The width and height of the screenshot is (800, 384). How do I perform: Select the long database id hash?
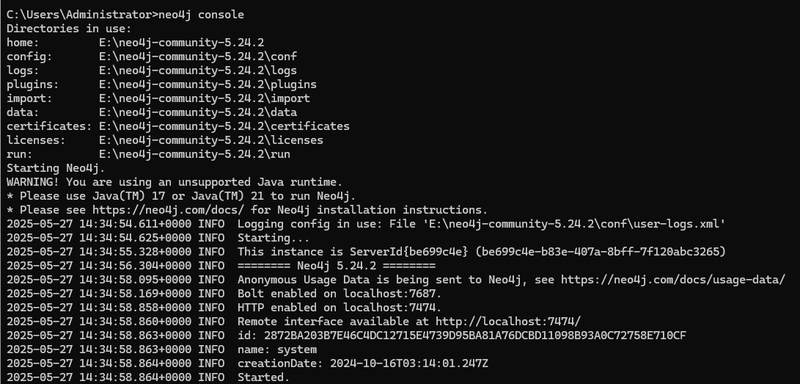tap(475, 336)
